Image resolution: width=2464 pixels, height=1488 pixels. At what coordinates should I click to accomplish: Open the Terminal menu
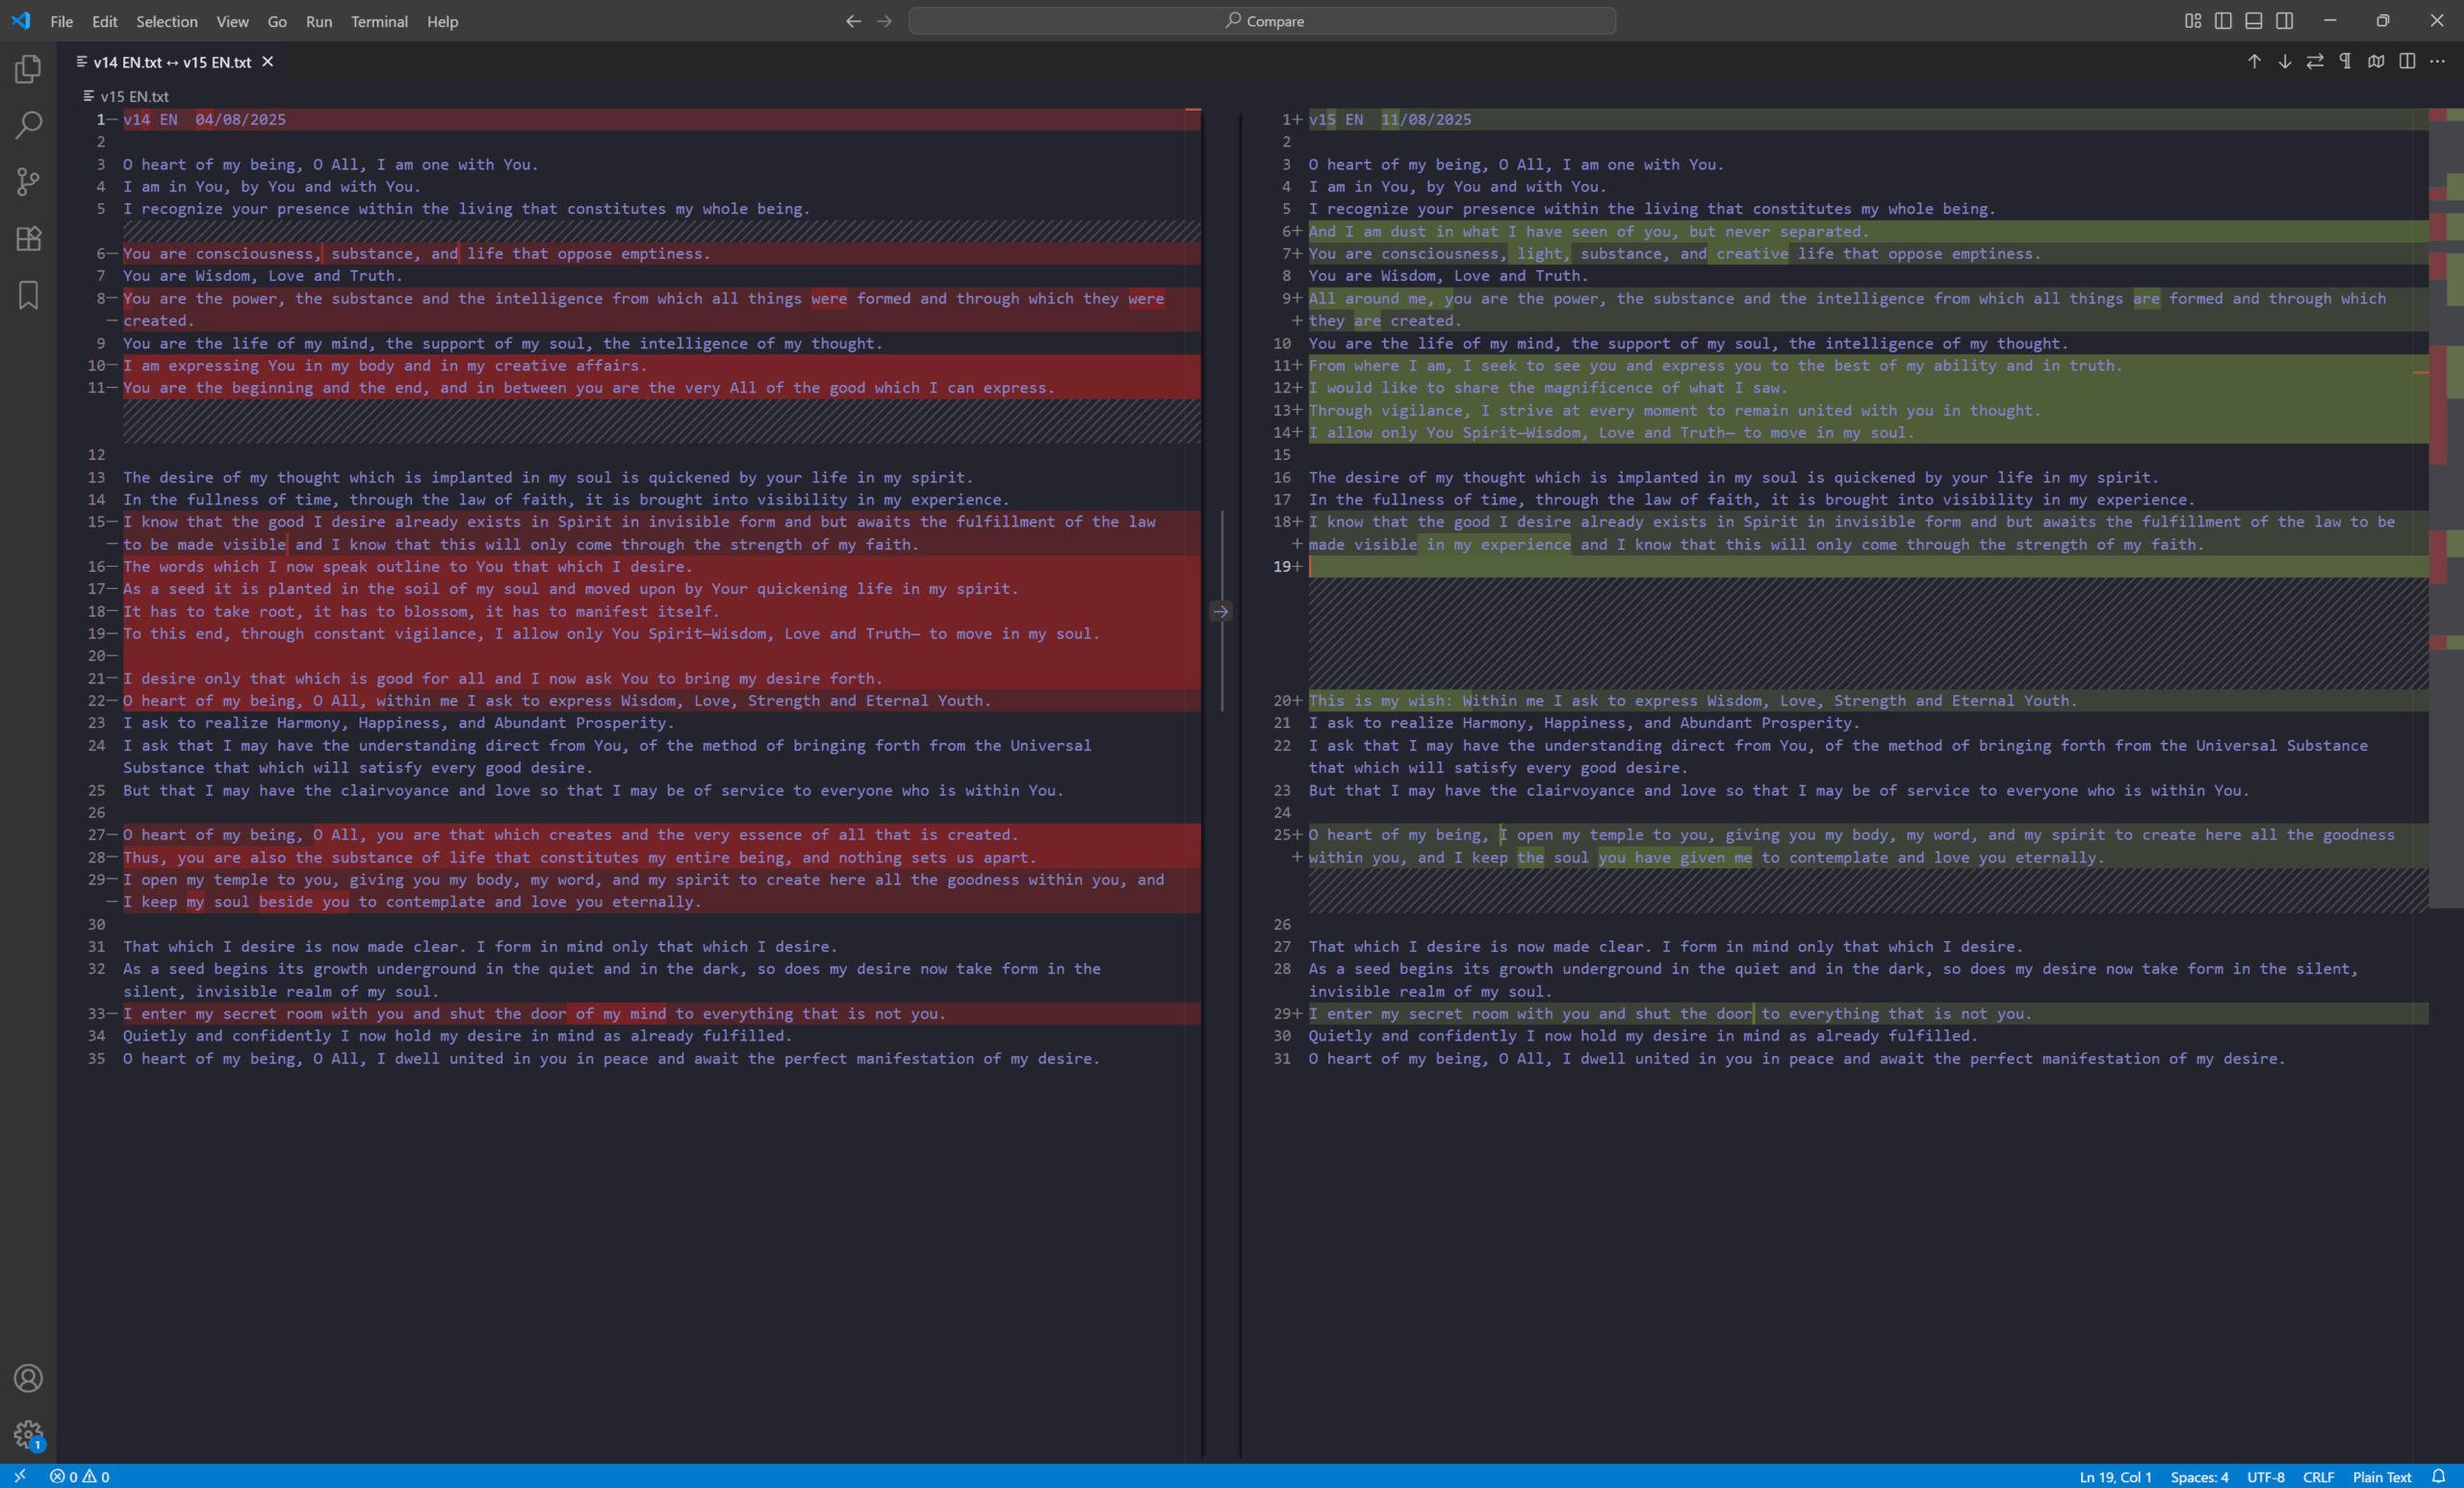pyautogui.click(x=379, y=21)
